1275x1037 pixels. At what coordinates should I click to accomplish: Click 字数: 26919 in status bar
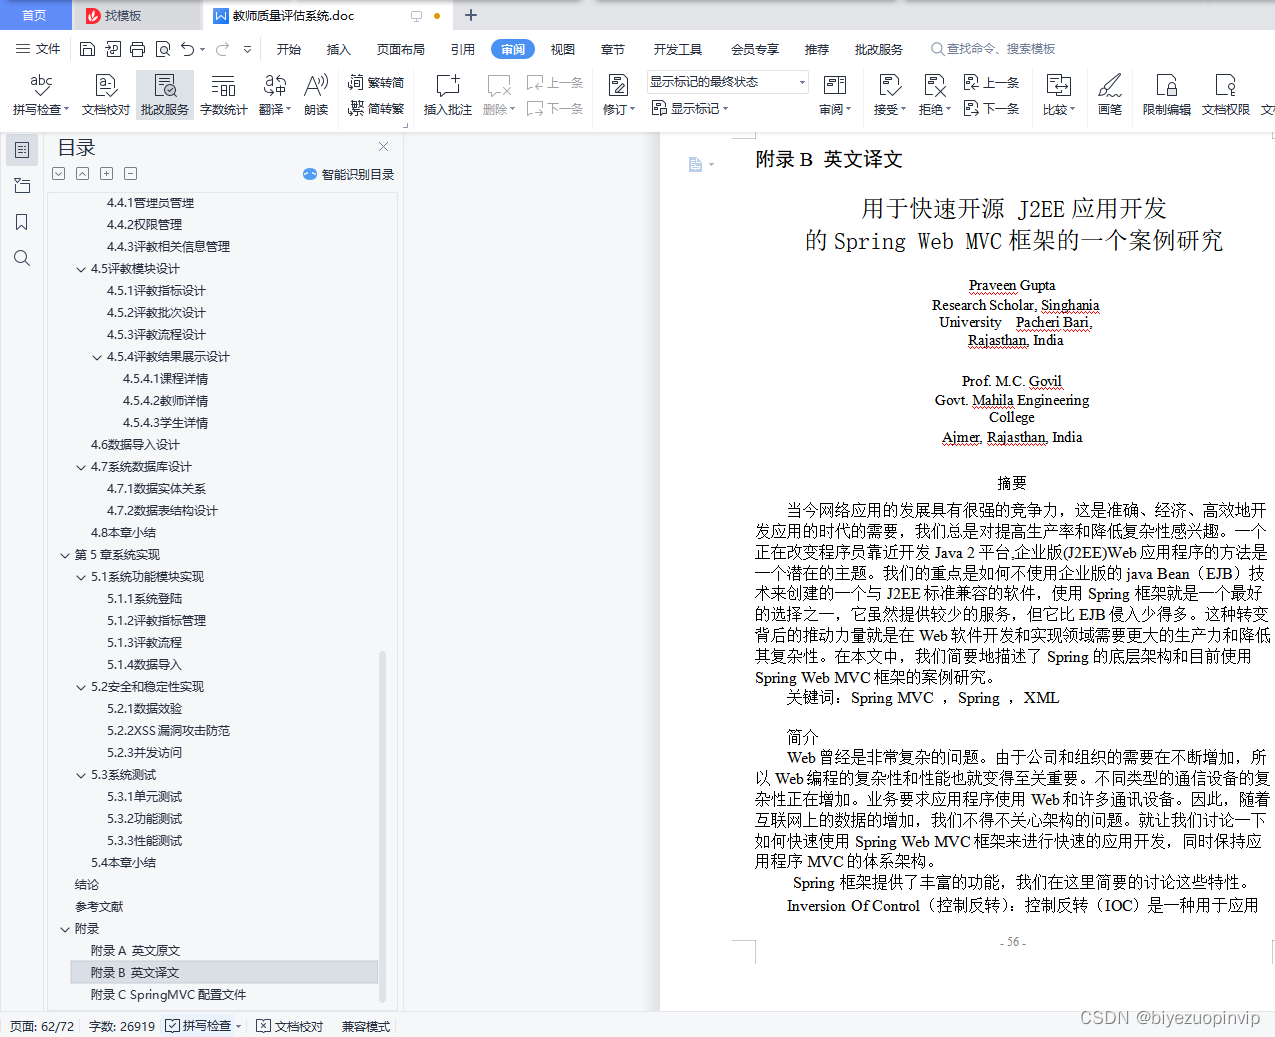pyautogui.click(x=122, y=1026)
